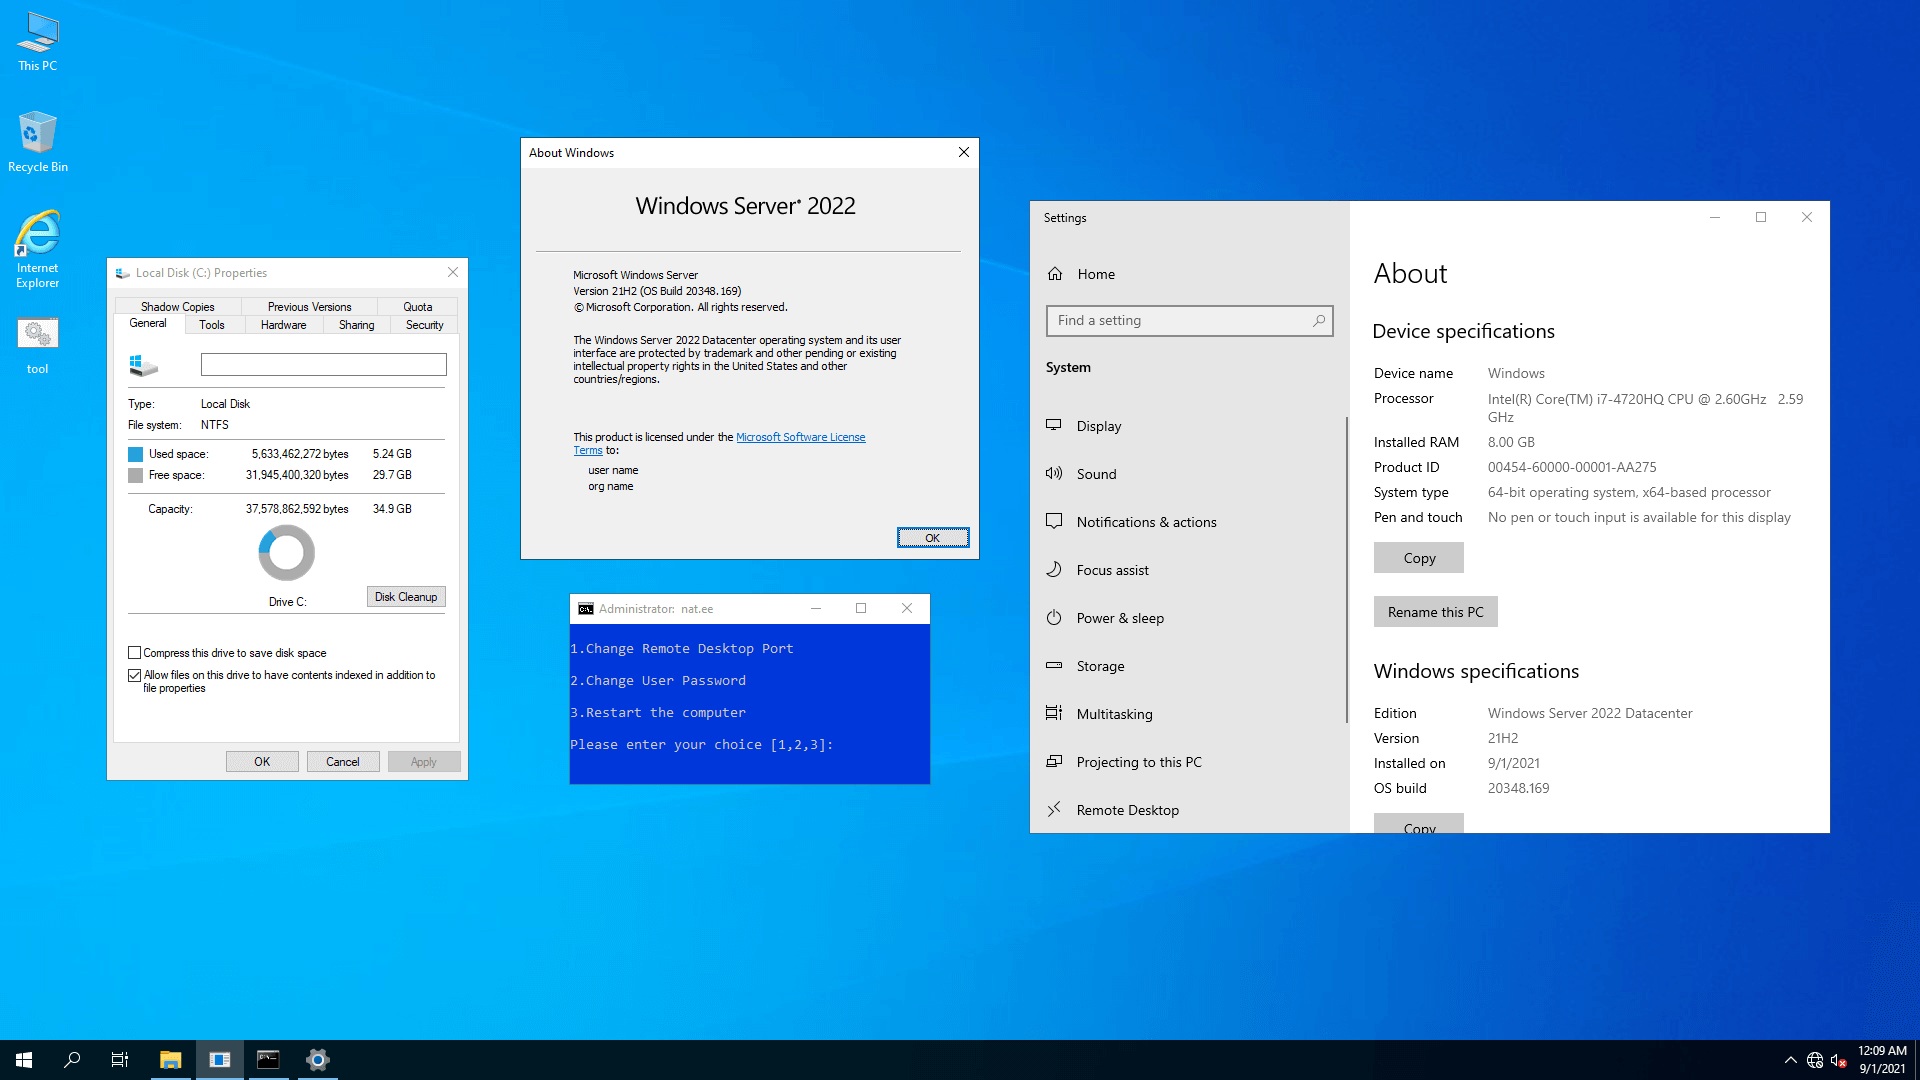The height and width of the screenshot is (1080, 1920).
Task: Switch to the Shadow Copies tab
Action: [x=177, y=307]
